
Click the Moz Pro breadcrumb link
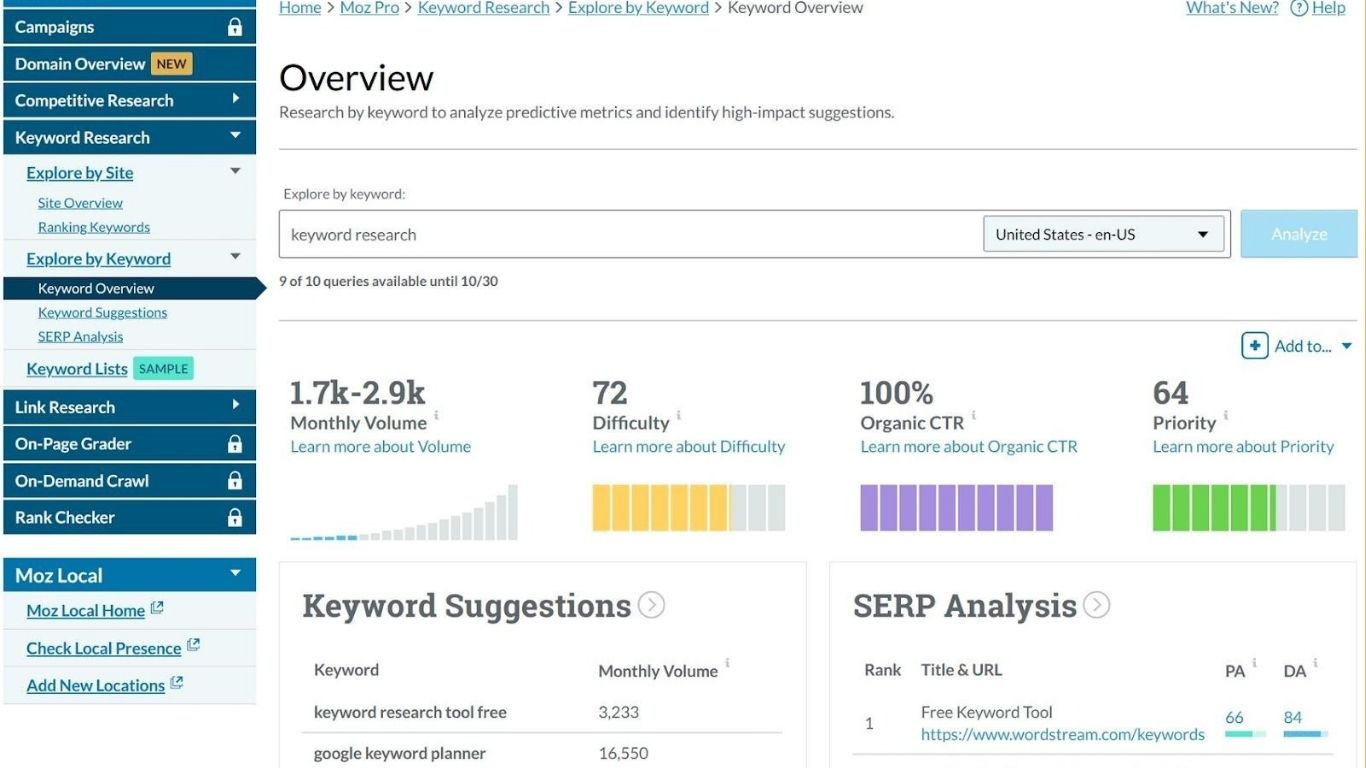[x=369, y=8]
